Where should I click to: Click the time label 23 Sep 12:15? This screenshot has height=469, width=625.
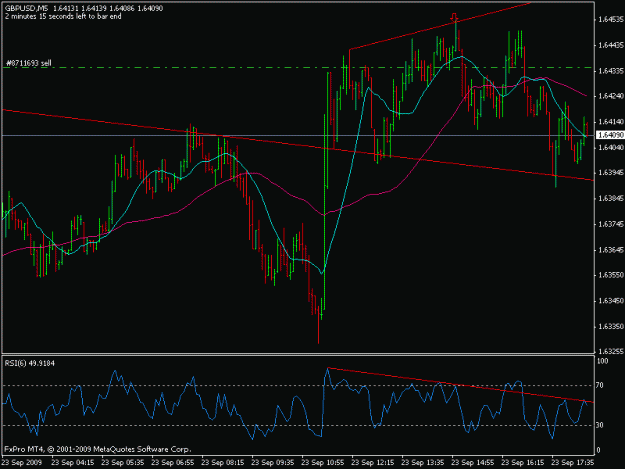pyautogui.click(x=373, y=463)
